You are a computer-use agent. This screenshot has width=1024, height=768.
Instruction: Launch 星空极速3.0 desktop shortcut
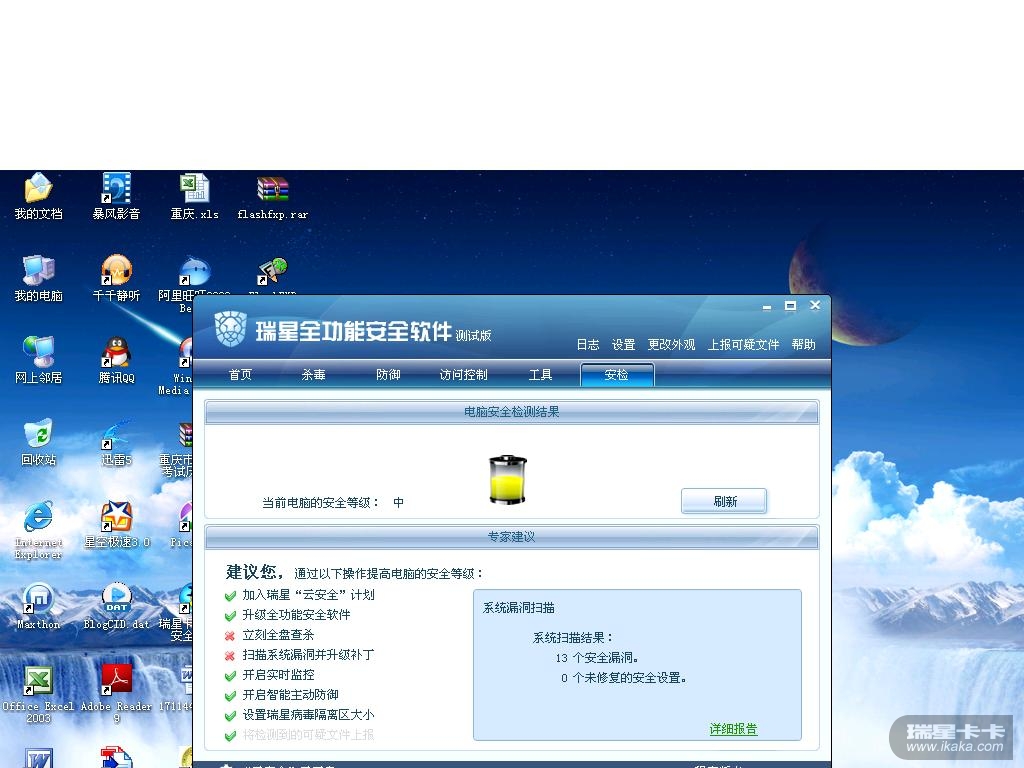pyautogui.click(x=117, y=524)
